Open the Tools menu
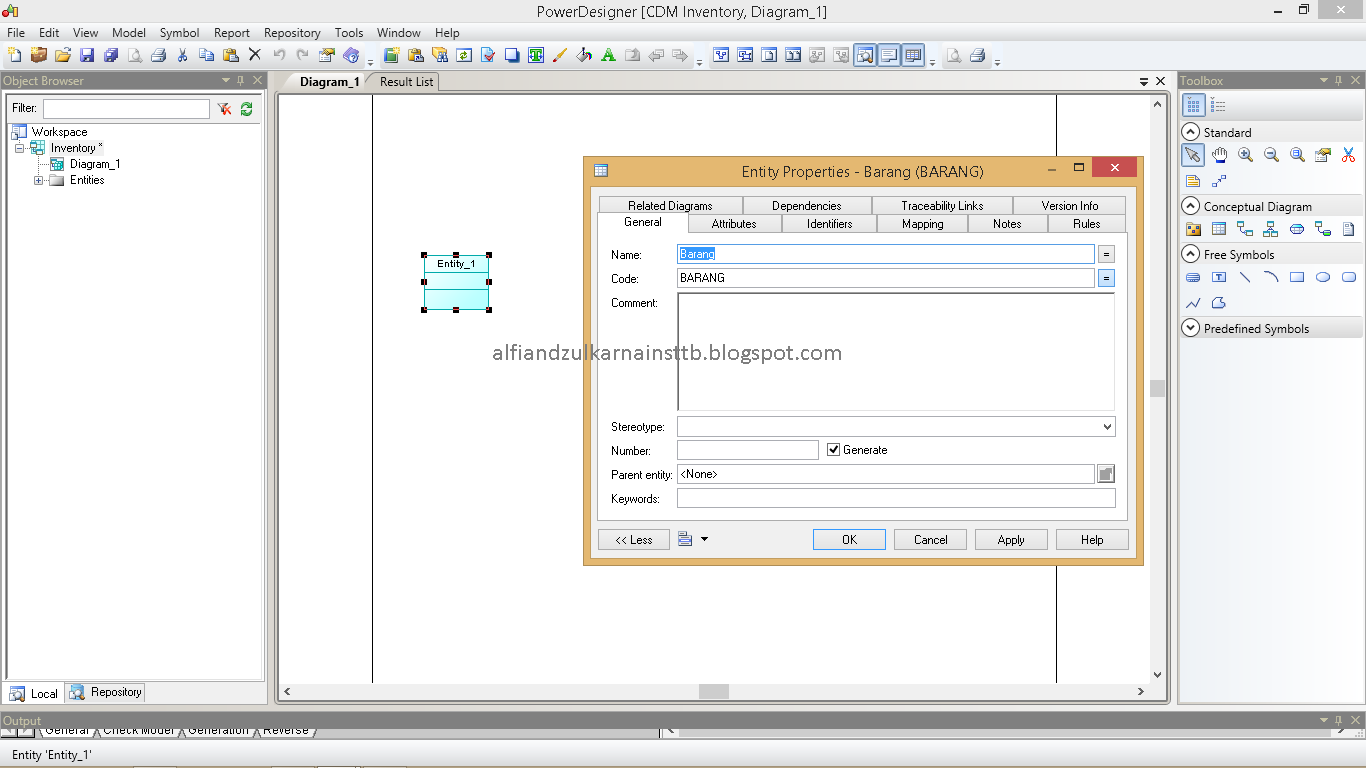The height and width of the screenshot is (768, 1366). point(348,32)
